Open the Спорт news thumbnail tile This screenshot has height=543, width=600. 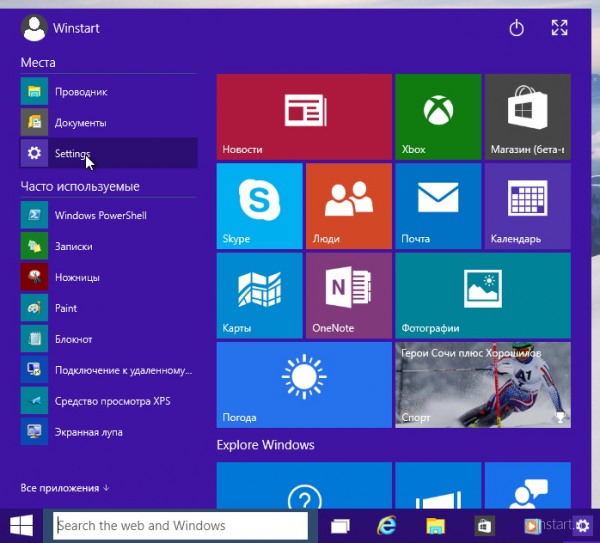(483, 384)
